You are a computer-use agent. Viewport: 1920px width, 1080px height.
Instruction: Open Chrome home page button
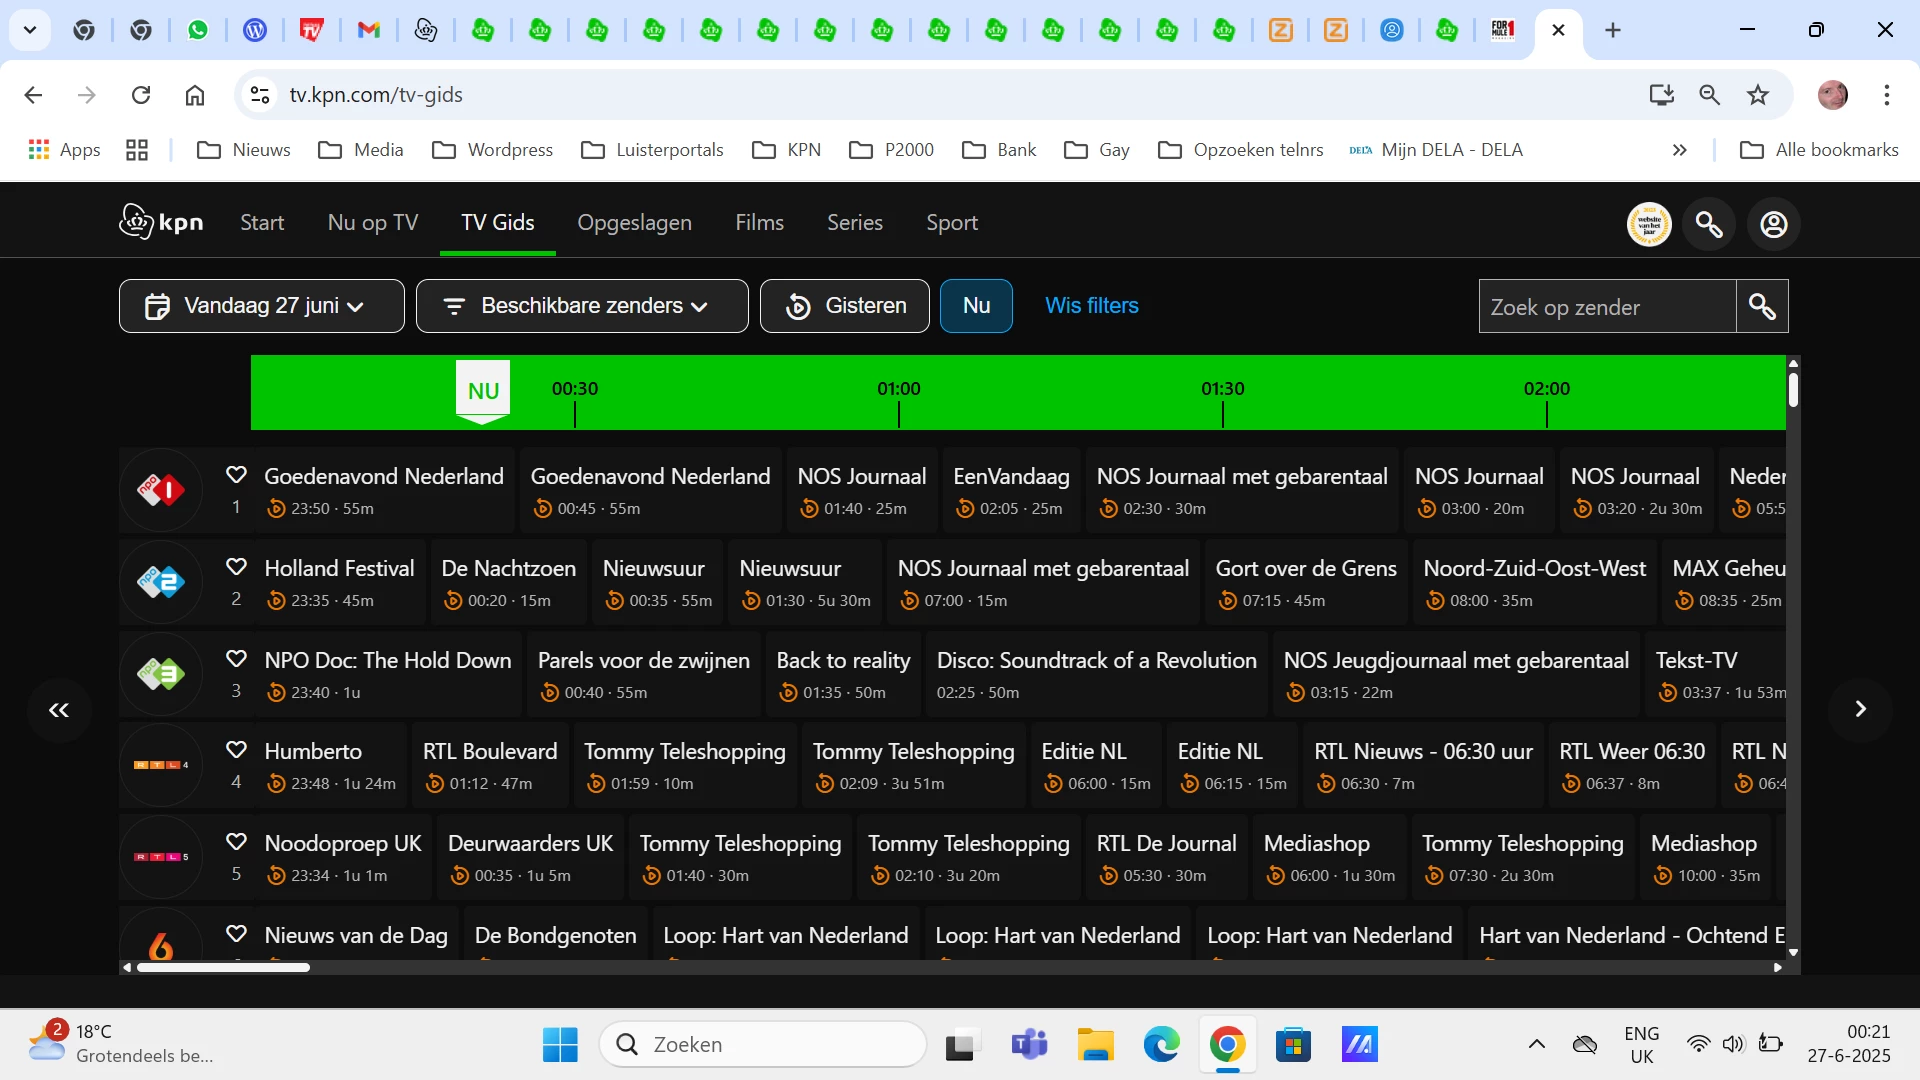pyautogui.click(x=195, y=95)
